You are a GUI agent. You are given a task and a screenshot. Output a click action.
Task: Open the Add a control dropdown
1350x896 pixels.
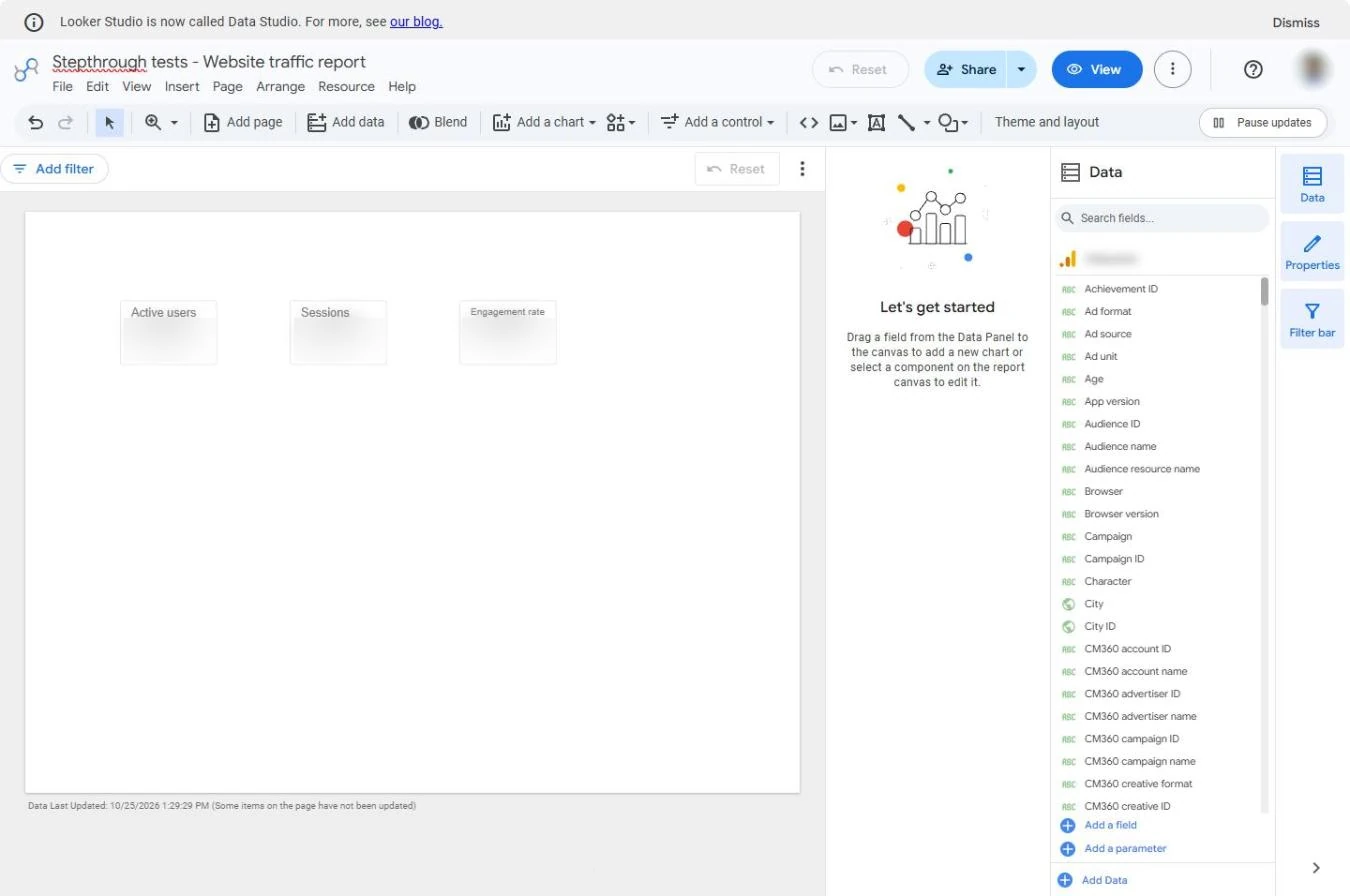point(717,122)
